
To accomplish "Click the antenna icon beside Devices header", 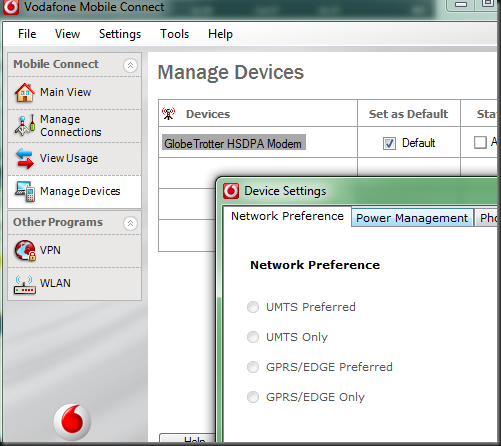I will pyautogui.click(x=169, y=114).
